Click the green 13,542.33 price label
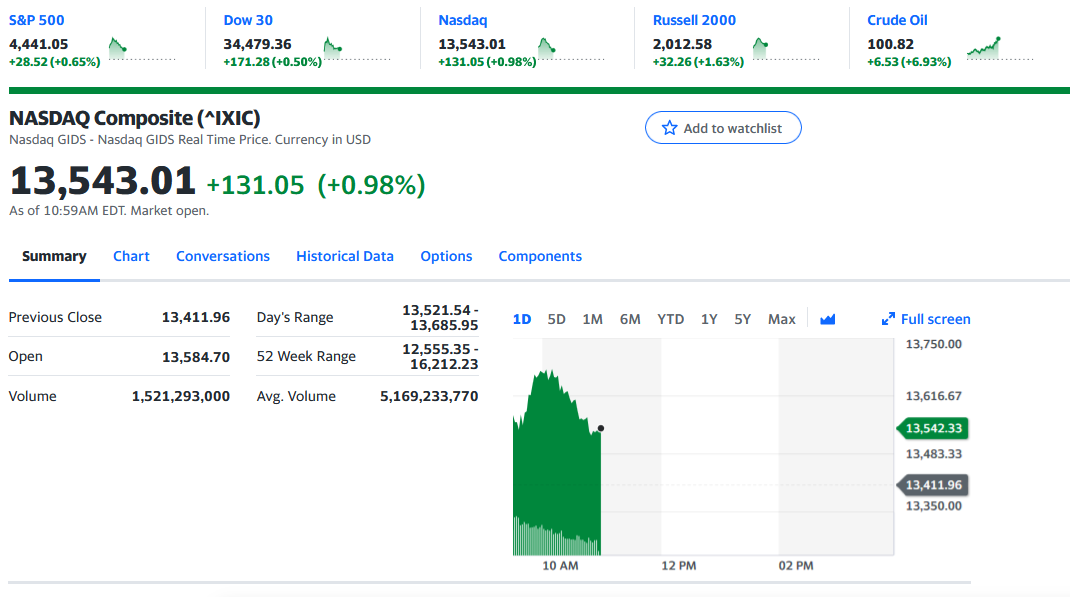Image resolution: width=1070 pixels, height=597 pixels. click(932, 428)
